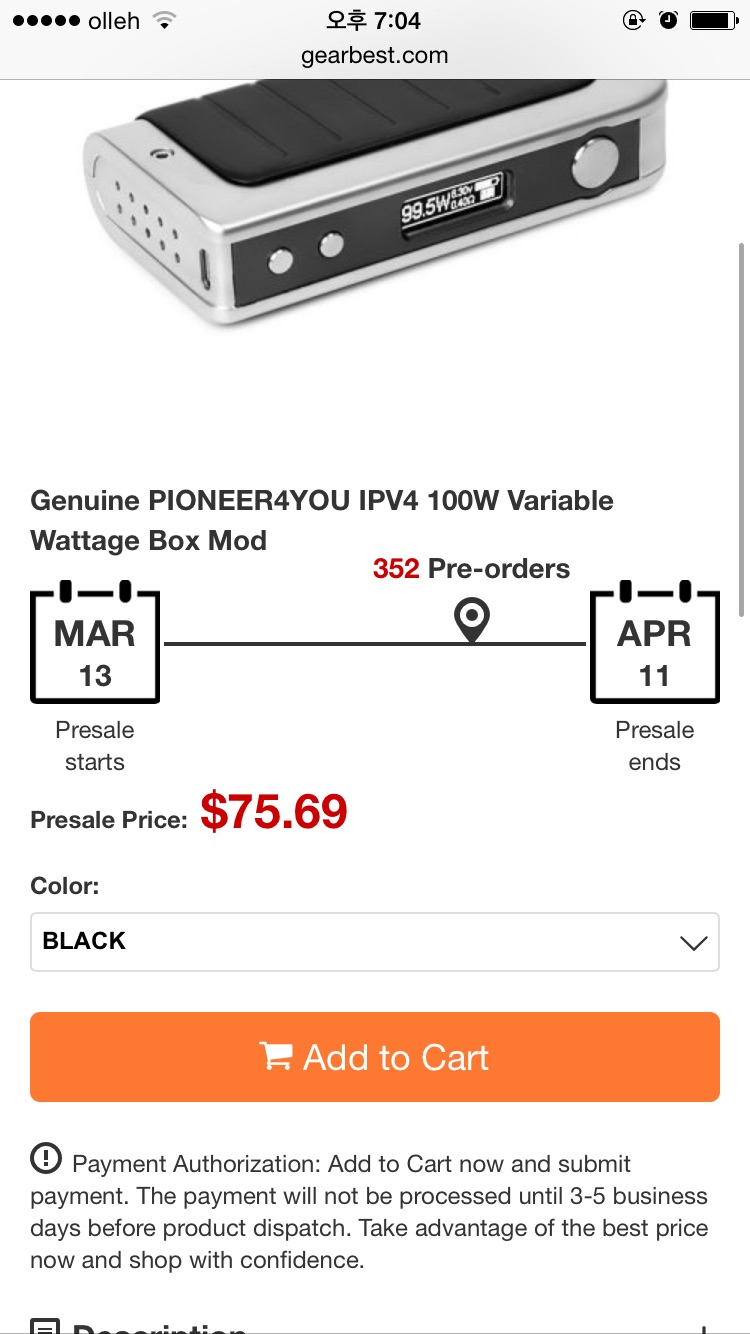This screenshot has width=750, height=1334.
Task: Tap the gearbest.com address bar
Action: click(x=374, y=55)
